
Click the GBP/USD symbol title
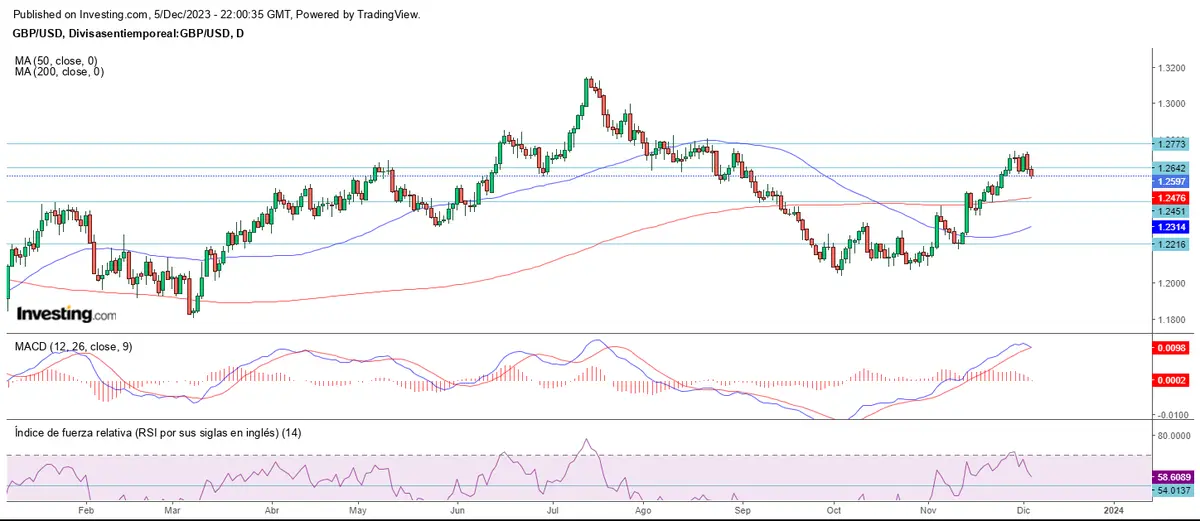pyautogui.click(x=127, y=33)
